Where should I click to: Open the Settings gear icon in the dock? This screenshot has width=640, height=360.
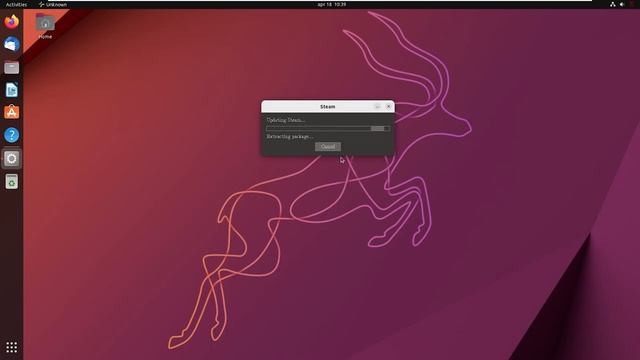pyautogui.click(x=11, y=158)
